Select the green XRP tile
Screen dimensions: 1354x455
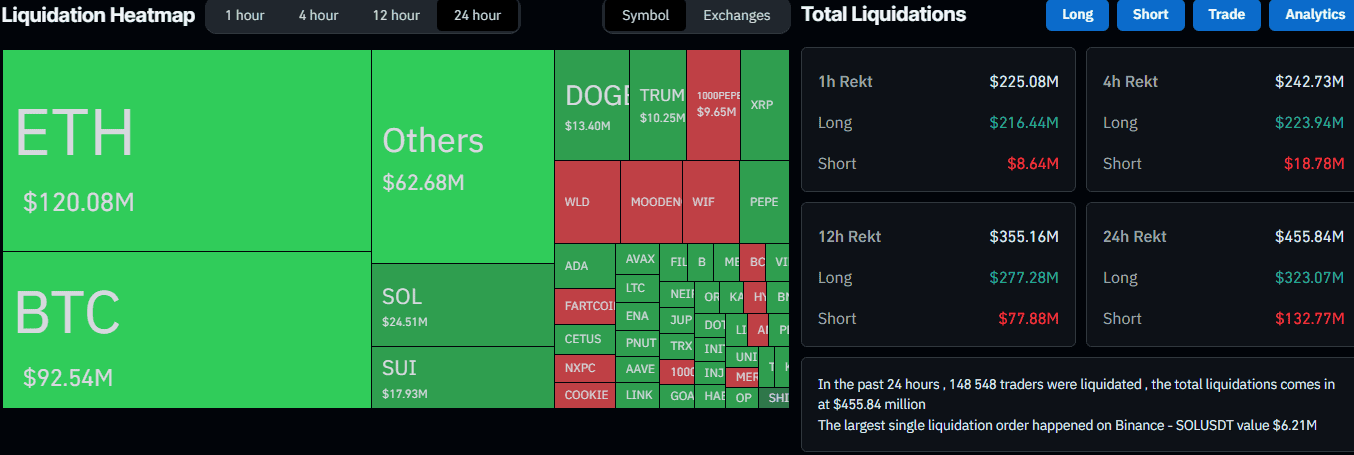coord(764,105)
